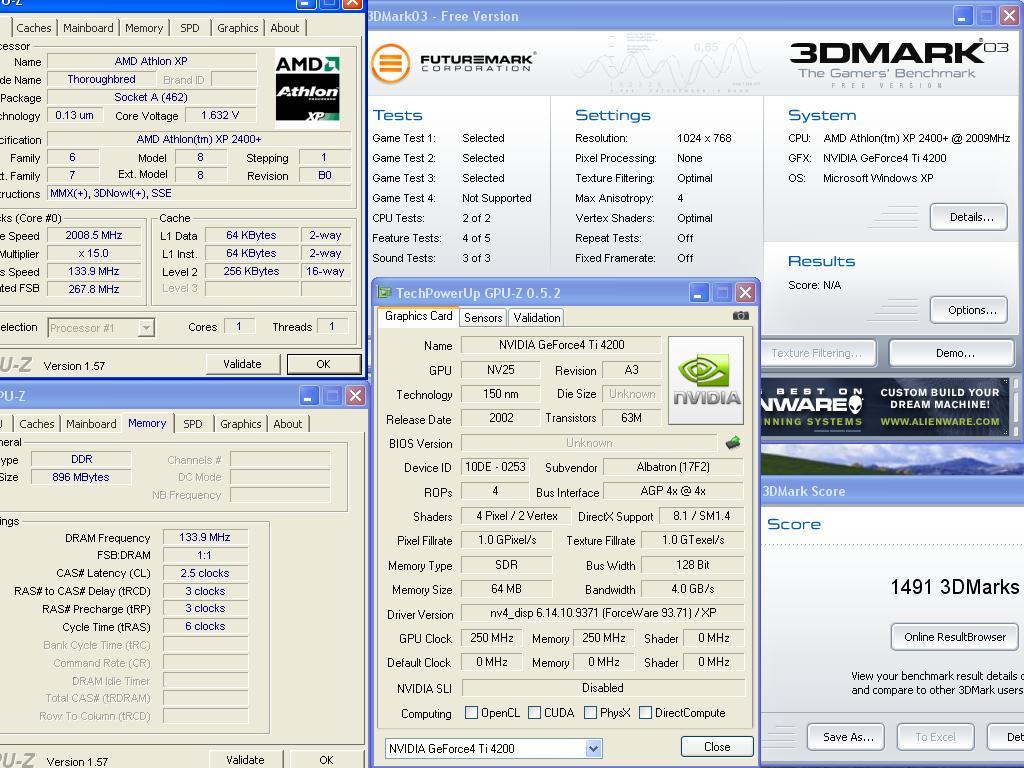Minimize the CPU-Z Memory window

[x=309, y=396]
